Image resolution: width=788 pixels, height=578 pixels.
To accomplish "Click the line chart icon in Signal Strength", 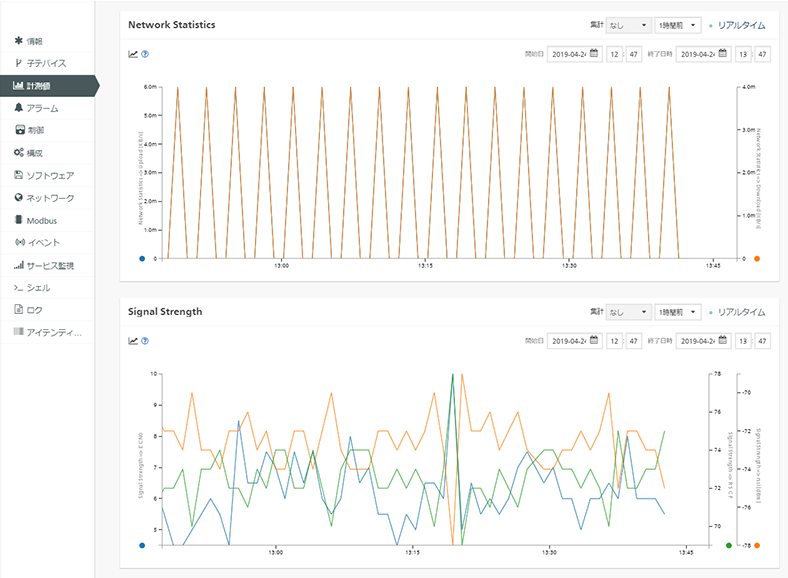I will coord(133,341).
